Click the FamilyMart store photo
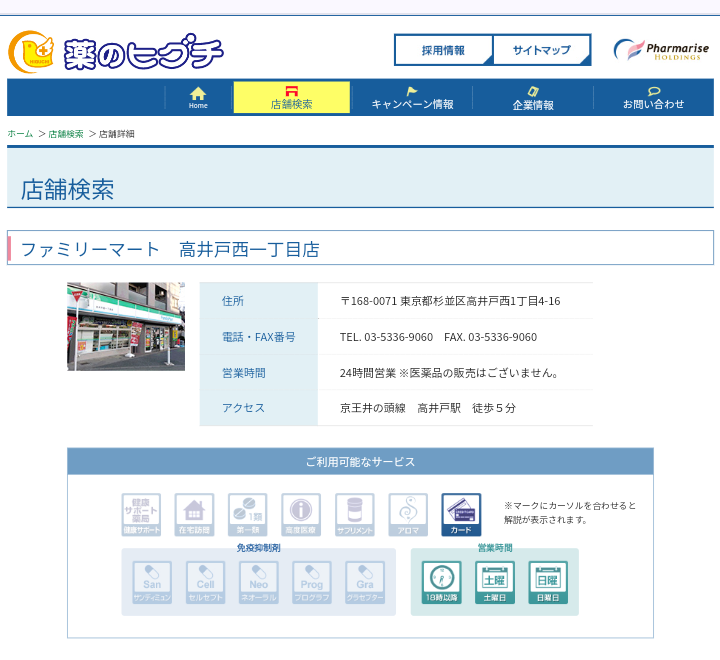The height and width of the screenshot is (660, 720). click(126, 327)
